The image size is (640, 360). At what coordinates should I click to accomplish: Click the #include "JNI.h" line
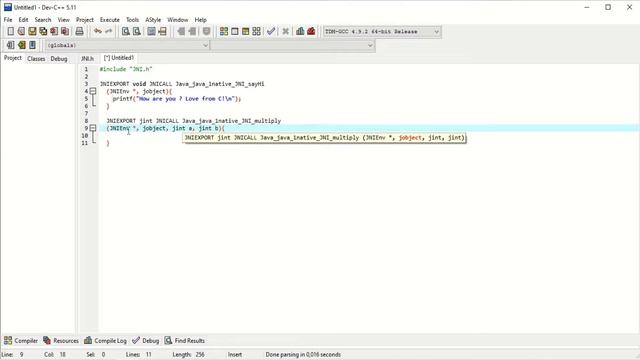click(126, 69)
